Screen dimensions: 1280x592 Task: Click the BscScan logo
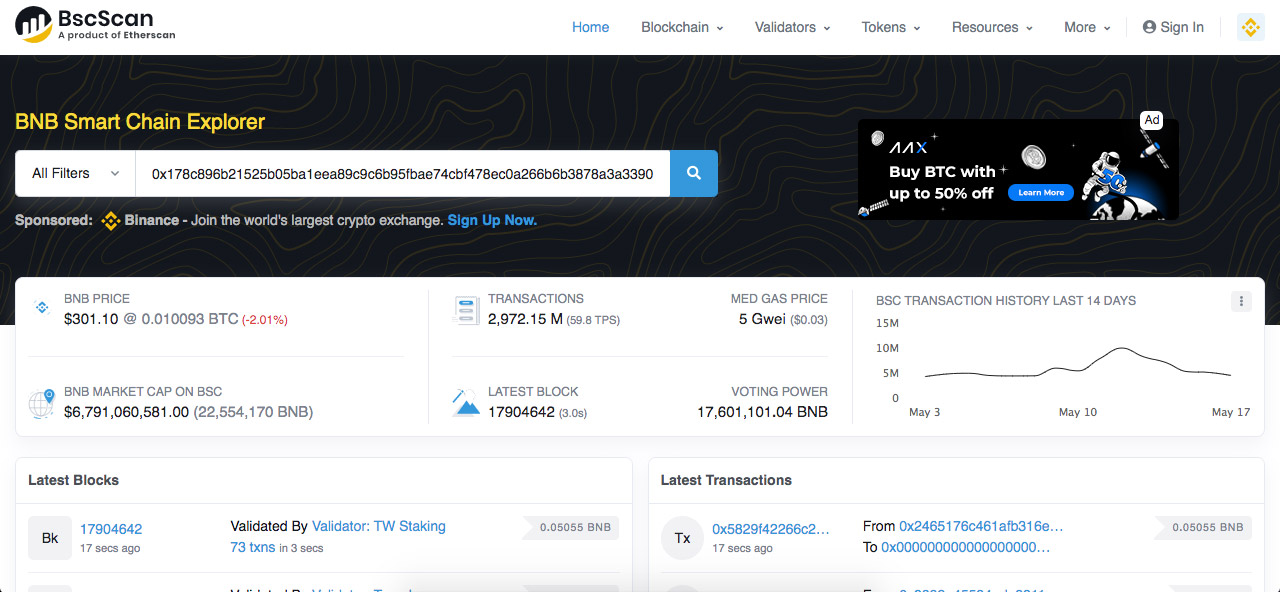coord(96,25)
